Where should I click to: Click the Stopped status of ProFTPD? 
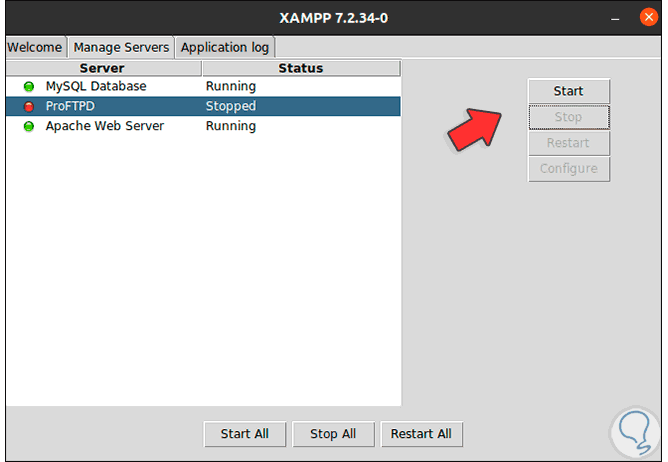tap(231, 106)
